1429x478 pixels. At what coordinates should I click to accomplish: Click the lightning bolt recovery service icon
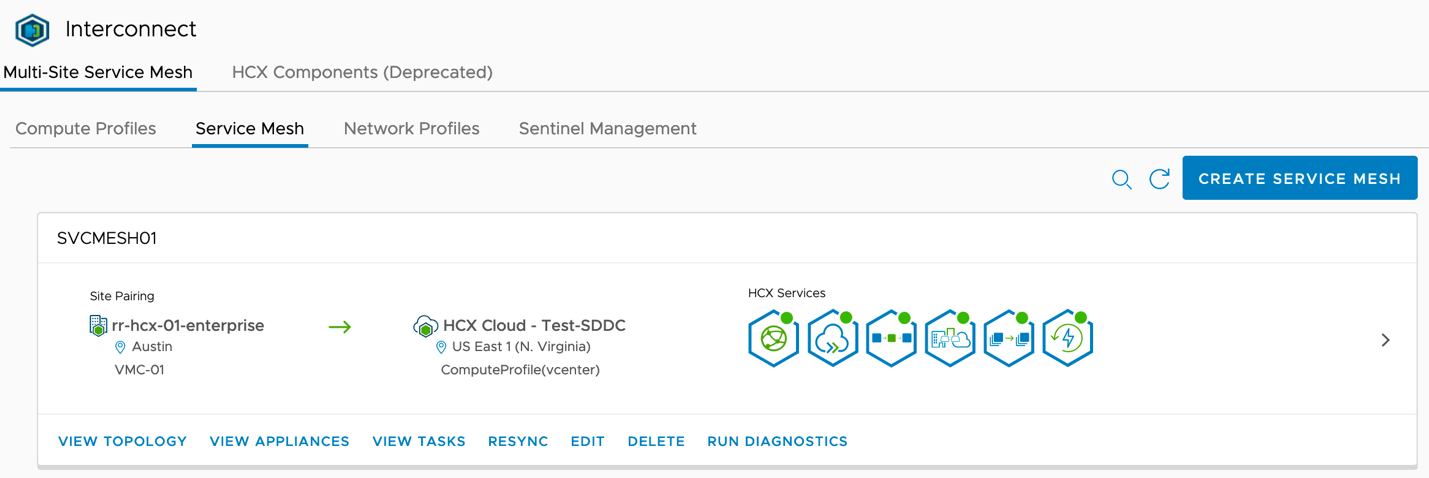click(1067, 339)
